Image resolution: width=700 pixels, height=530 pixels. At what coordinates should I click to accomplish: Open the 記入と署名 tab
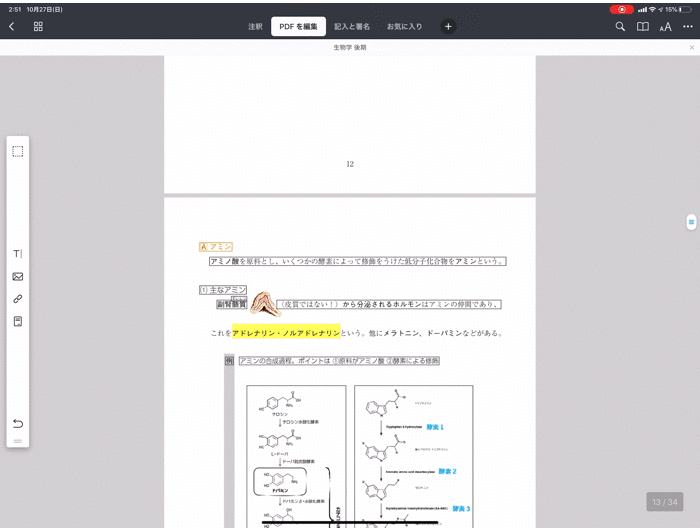[x=352, y=27]
